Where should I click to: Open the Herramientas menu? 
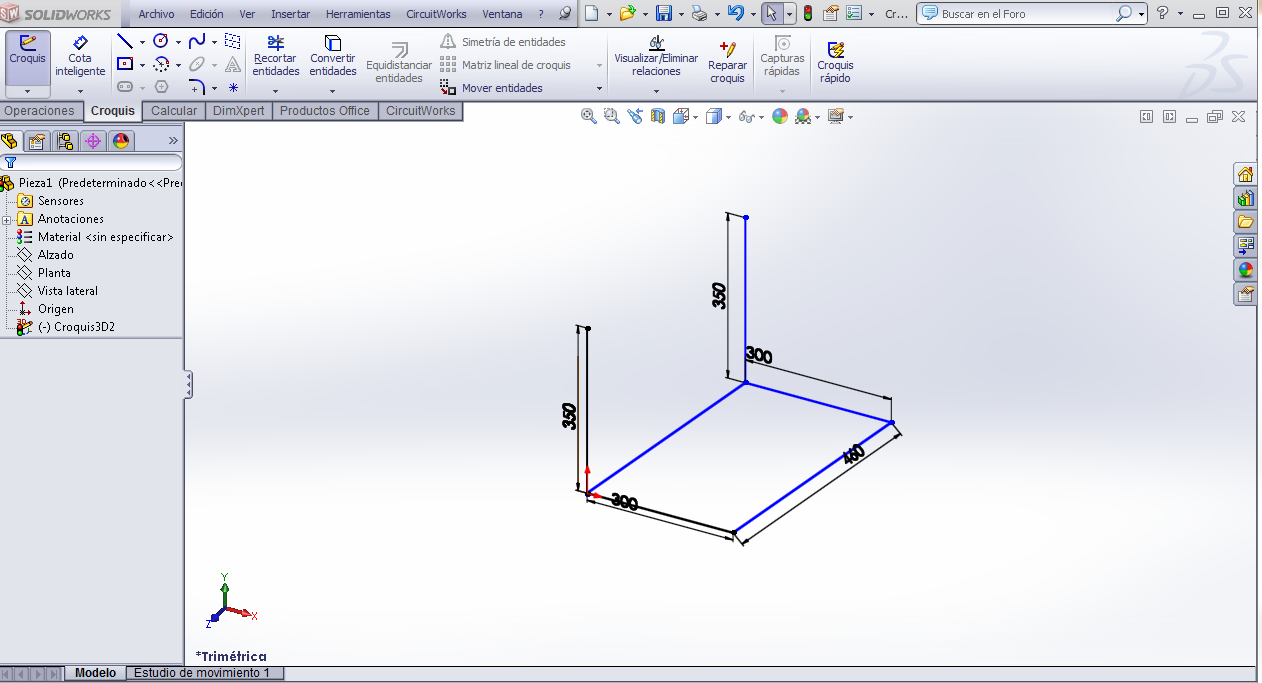[x=358, y=14]
